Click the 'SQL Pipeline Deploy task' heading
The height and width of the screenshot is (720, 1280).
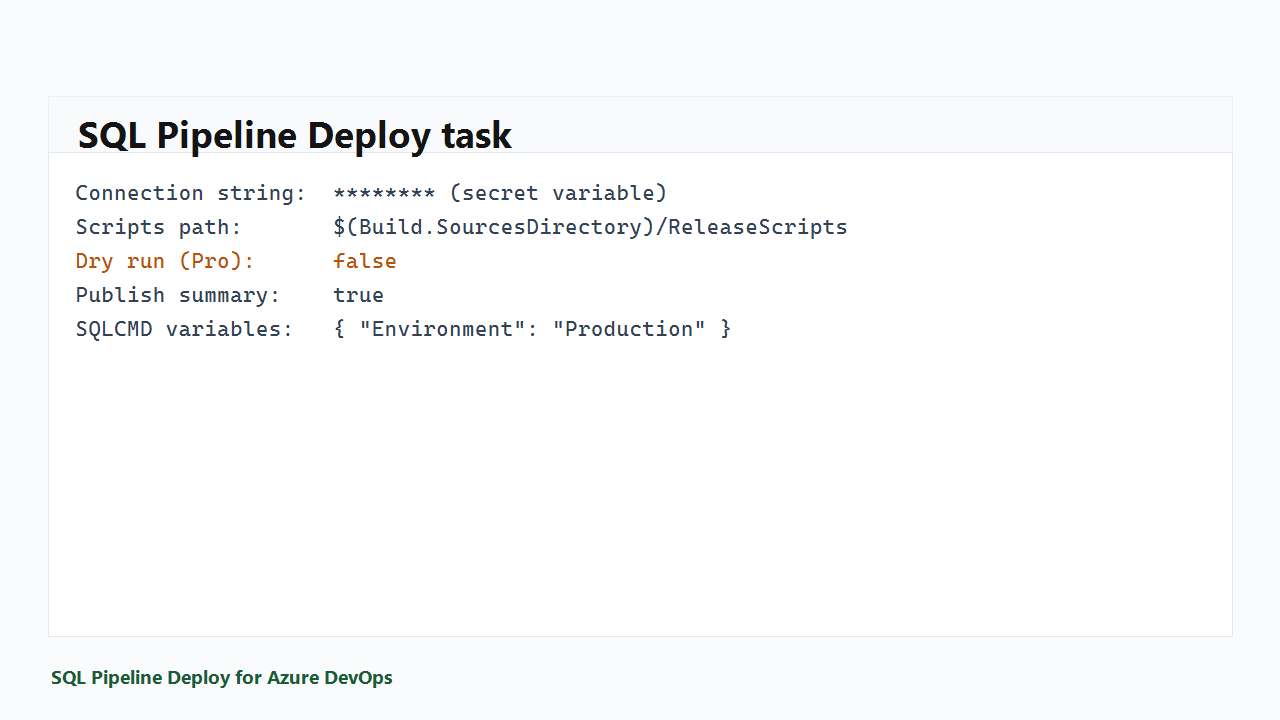point(295,135)
